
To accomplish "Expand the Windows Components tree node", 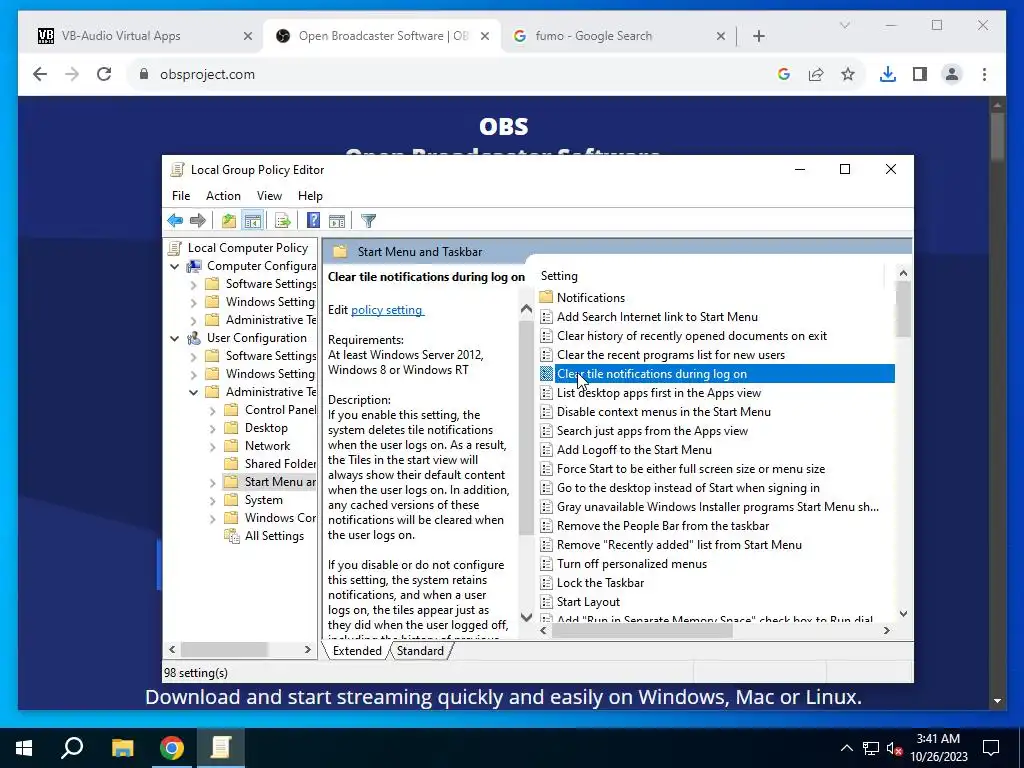I will coord(212,519).
